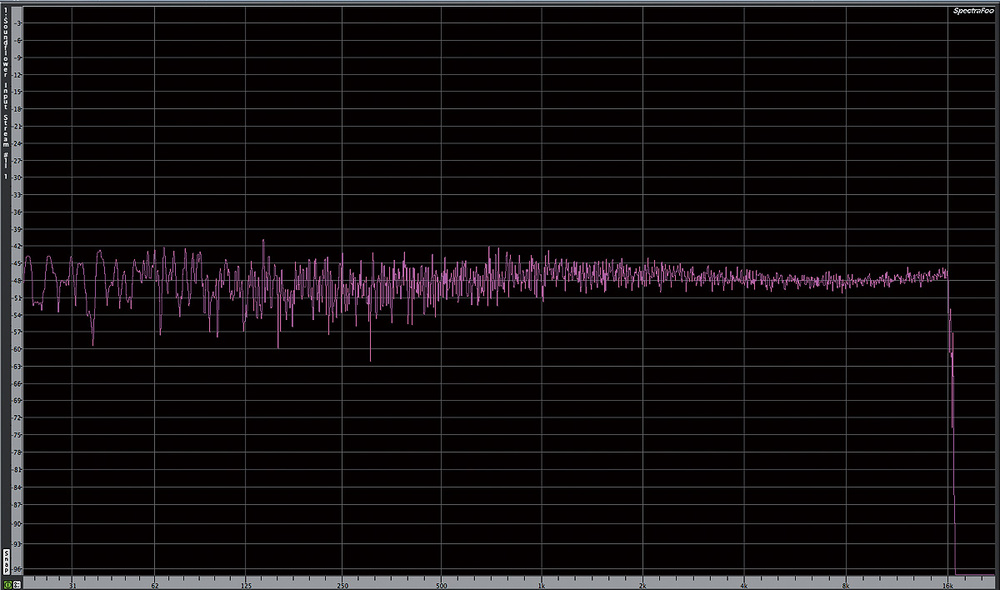Click the 2k frequency label
Viewport: 1000px width, 590px height.
(643, 586)
